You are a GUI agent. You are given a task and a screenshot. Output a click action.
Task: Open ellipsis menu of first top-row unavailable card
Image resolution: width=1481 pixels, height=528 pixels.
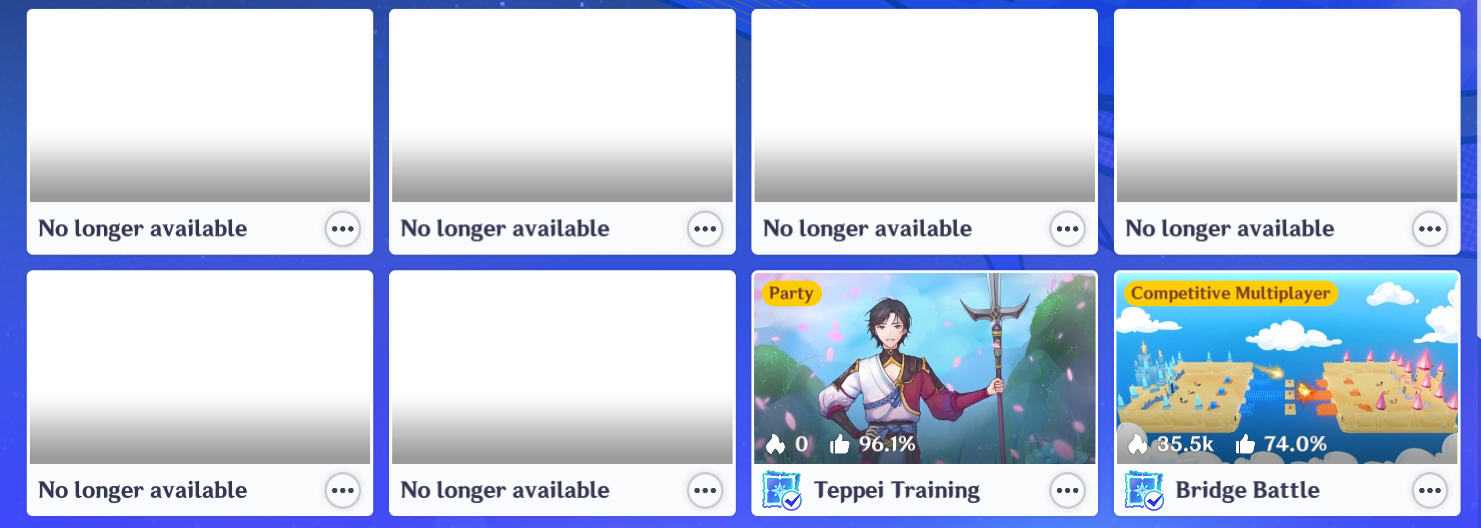pyautogui.click(x=343, y=229)
